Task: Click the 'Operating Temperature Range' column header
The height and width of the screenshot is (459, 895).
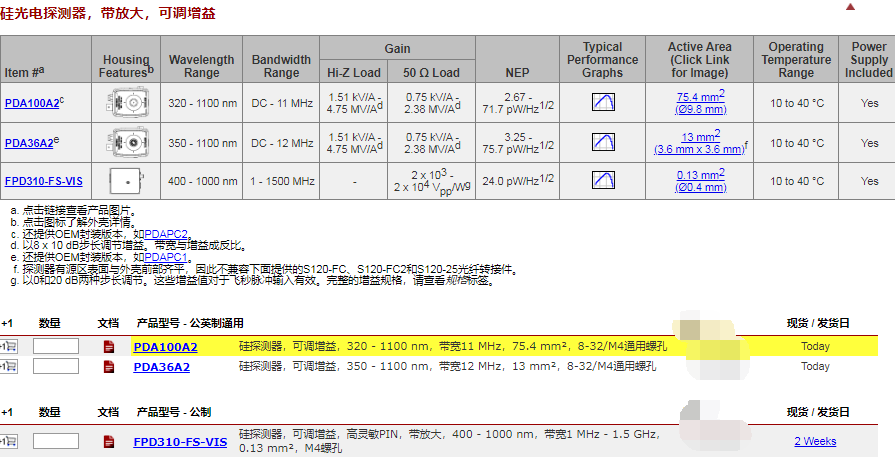Action: point(796,59)
